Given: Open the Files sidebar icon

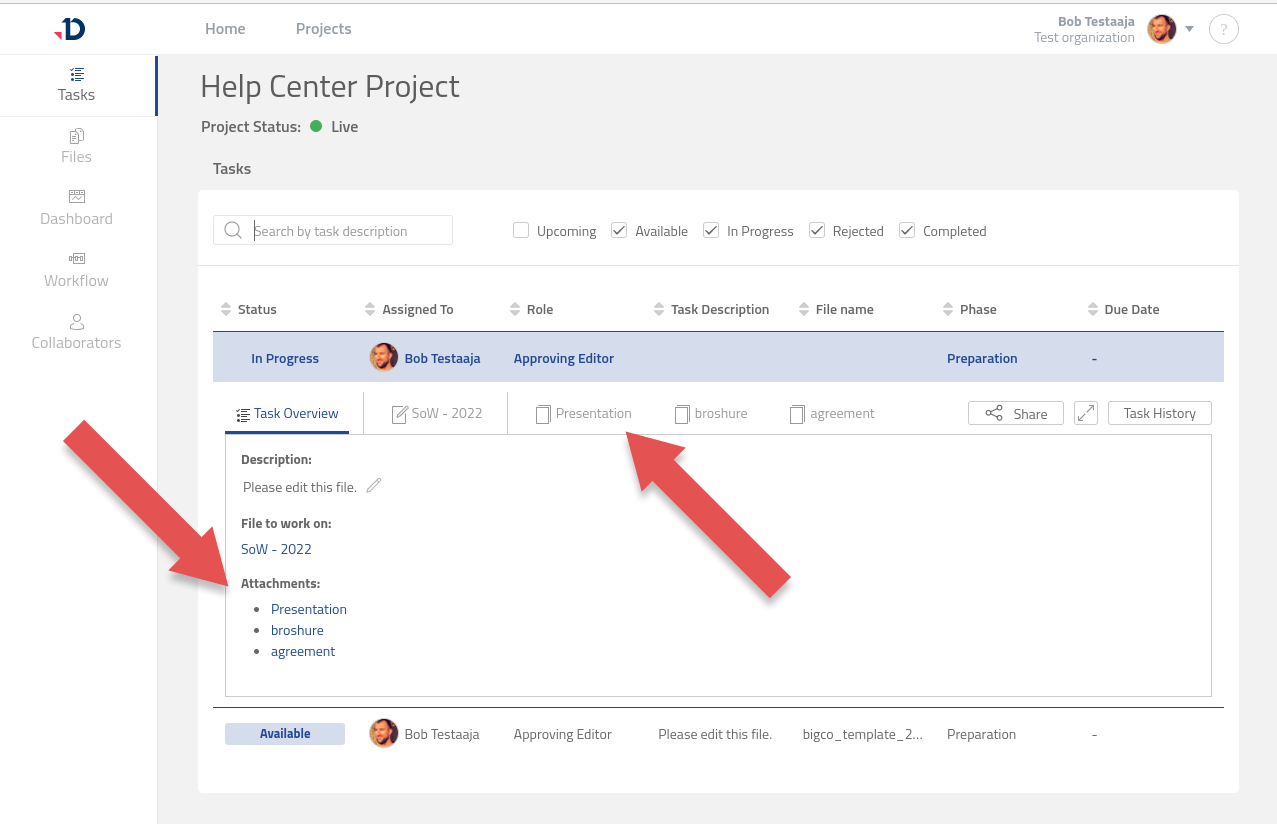Looking at the screenshot, I should 76,136.
